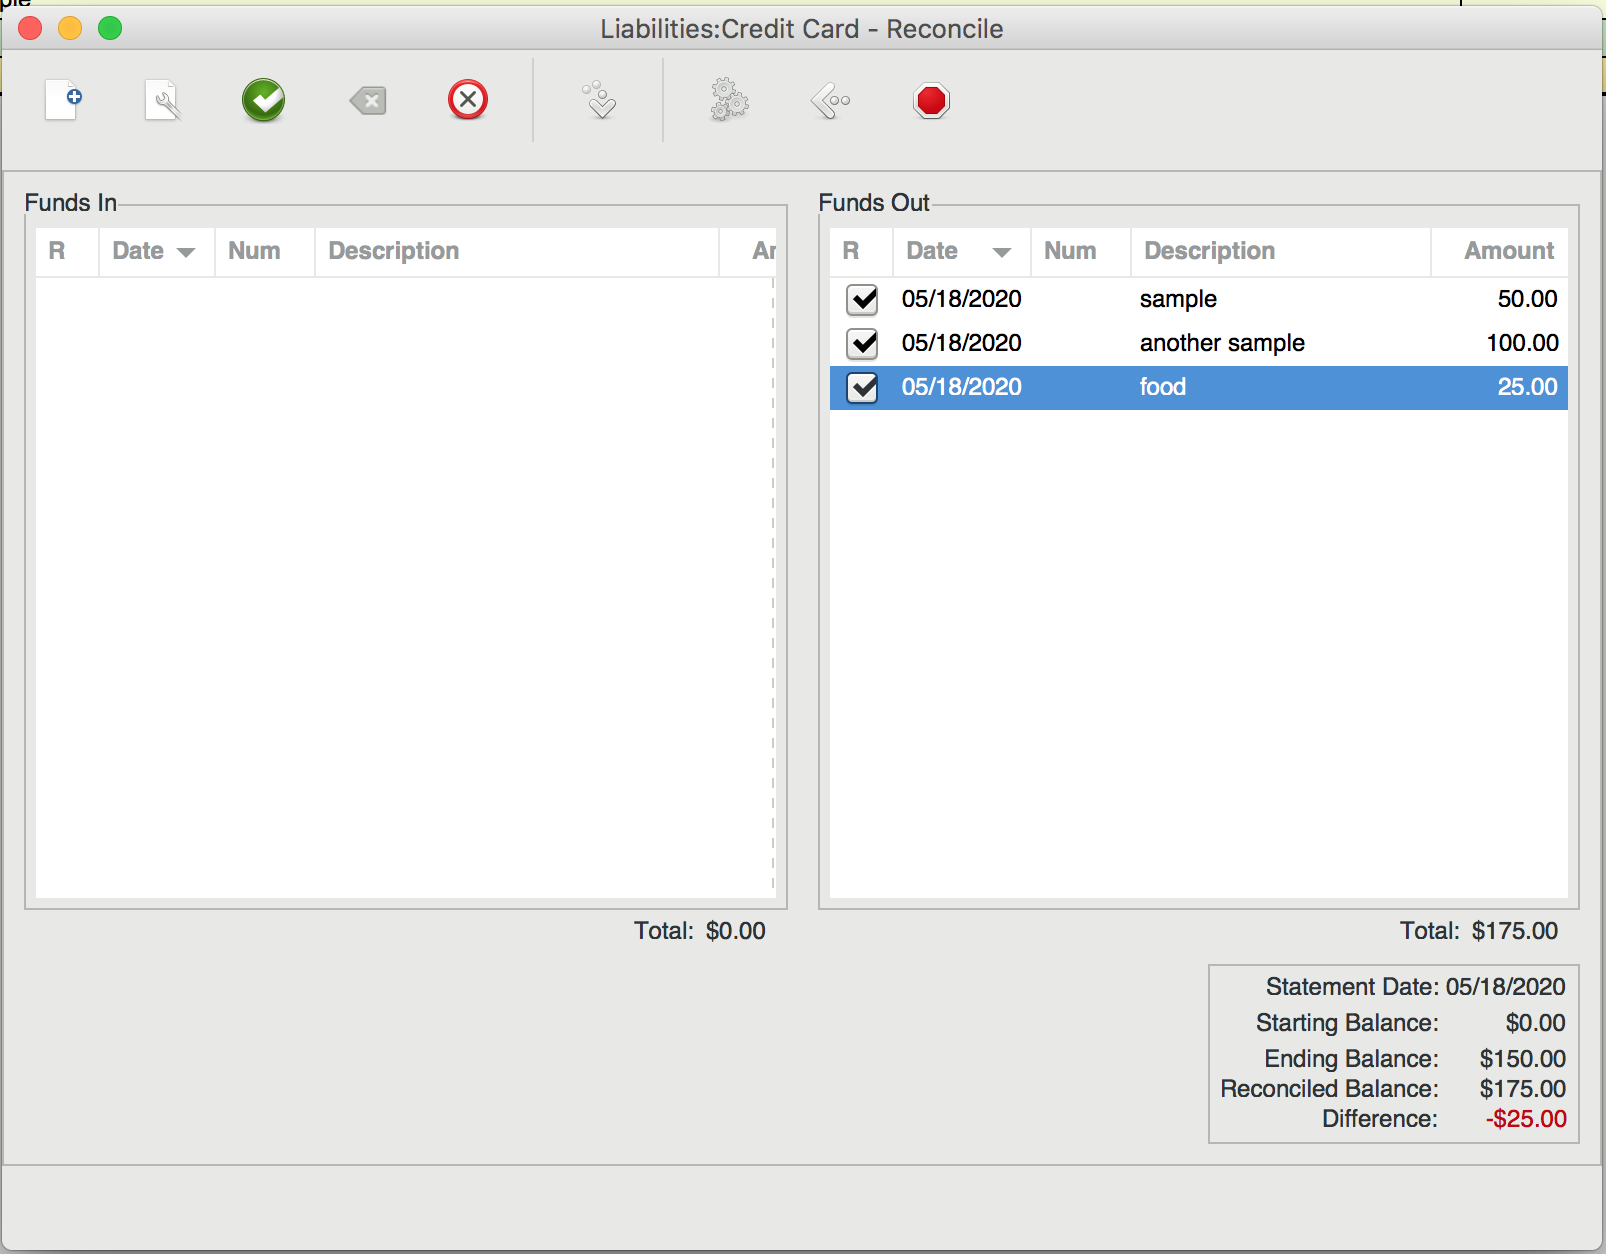Click the red stop Cancel icon
This screenshot has width=1606, height=1254.
tap(931, 100)
